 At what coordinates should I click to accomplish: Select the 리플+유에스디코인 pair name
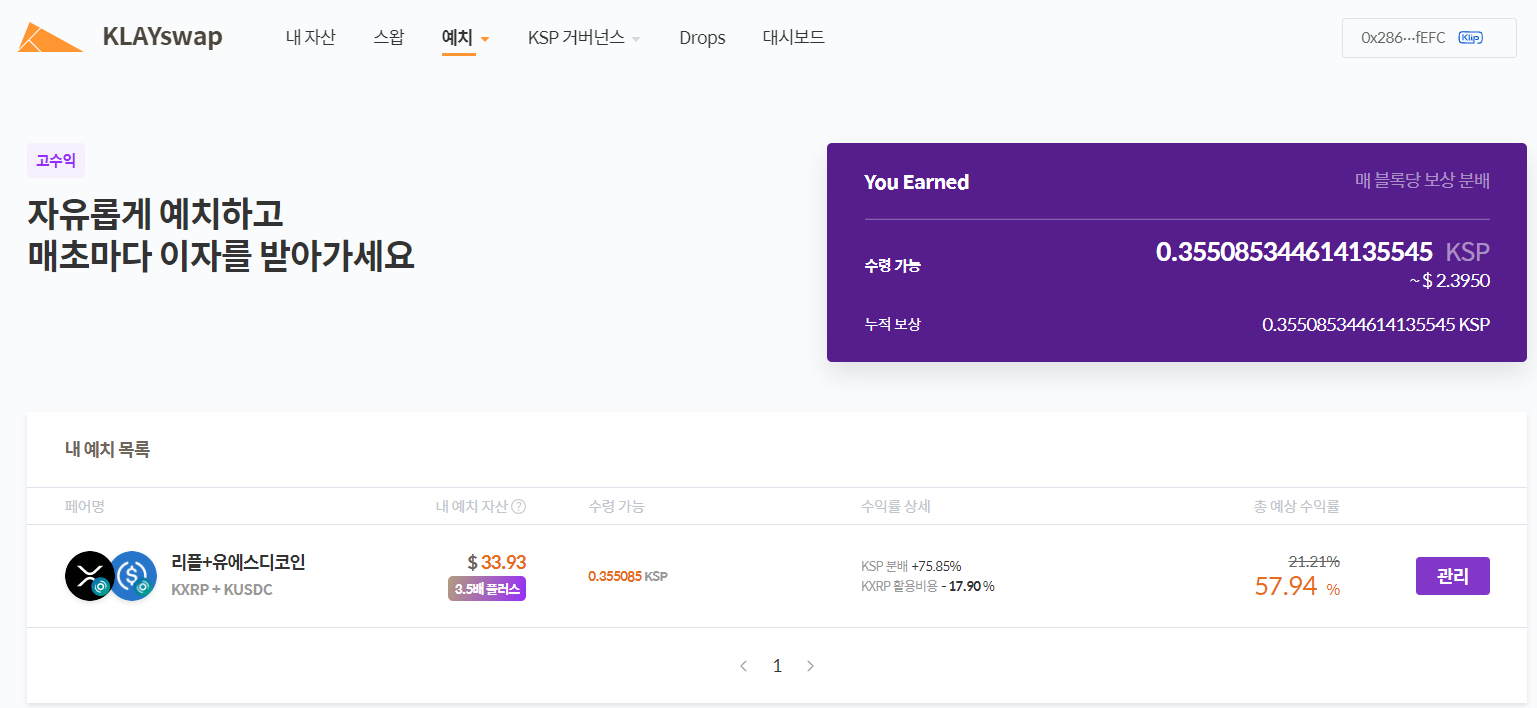238,562
